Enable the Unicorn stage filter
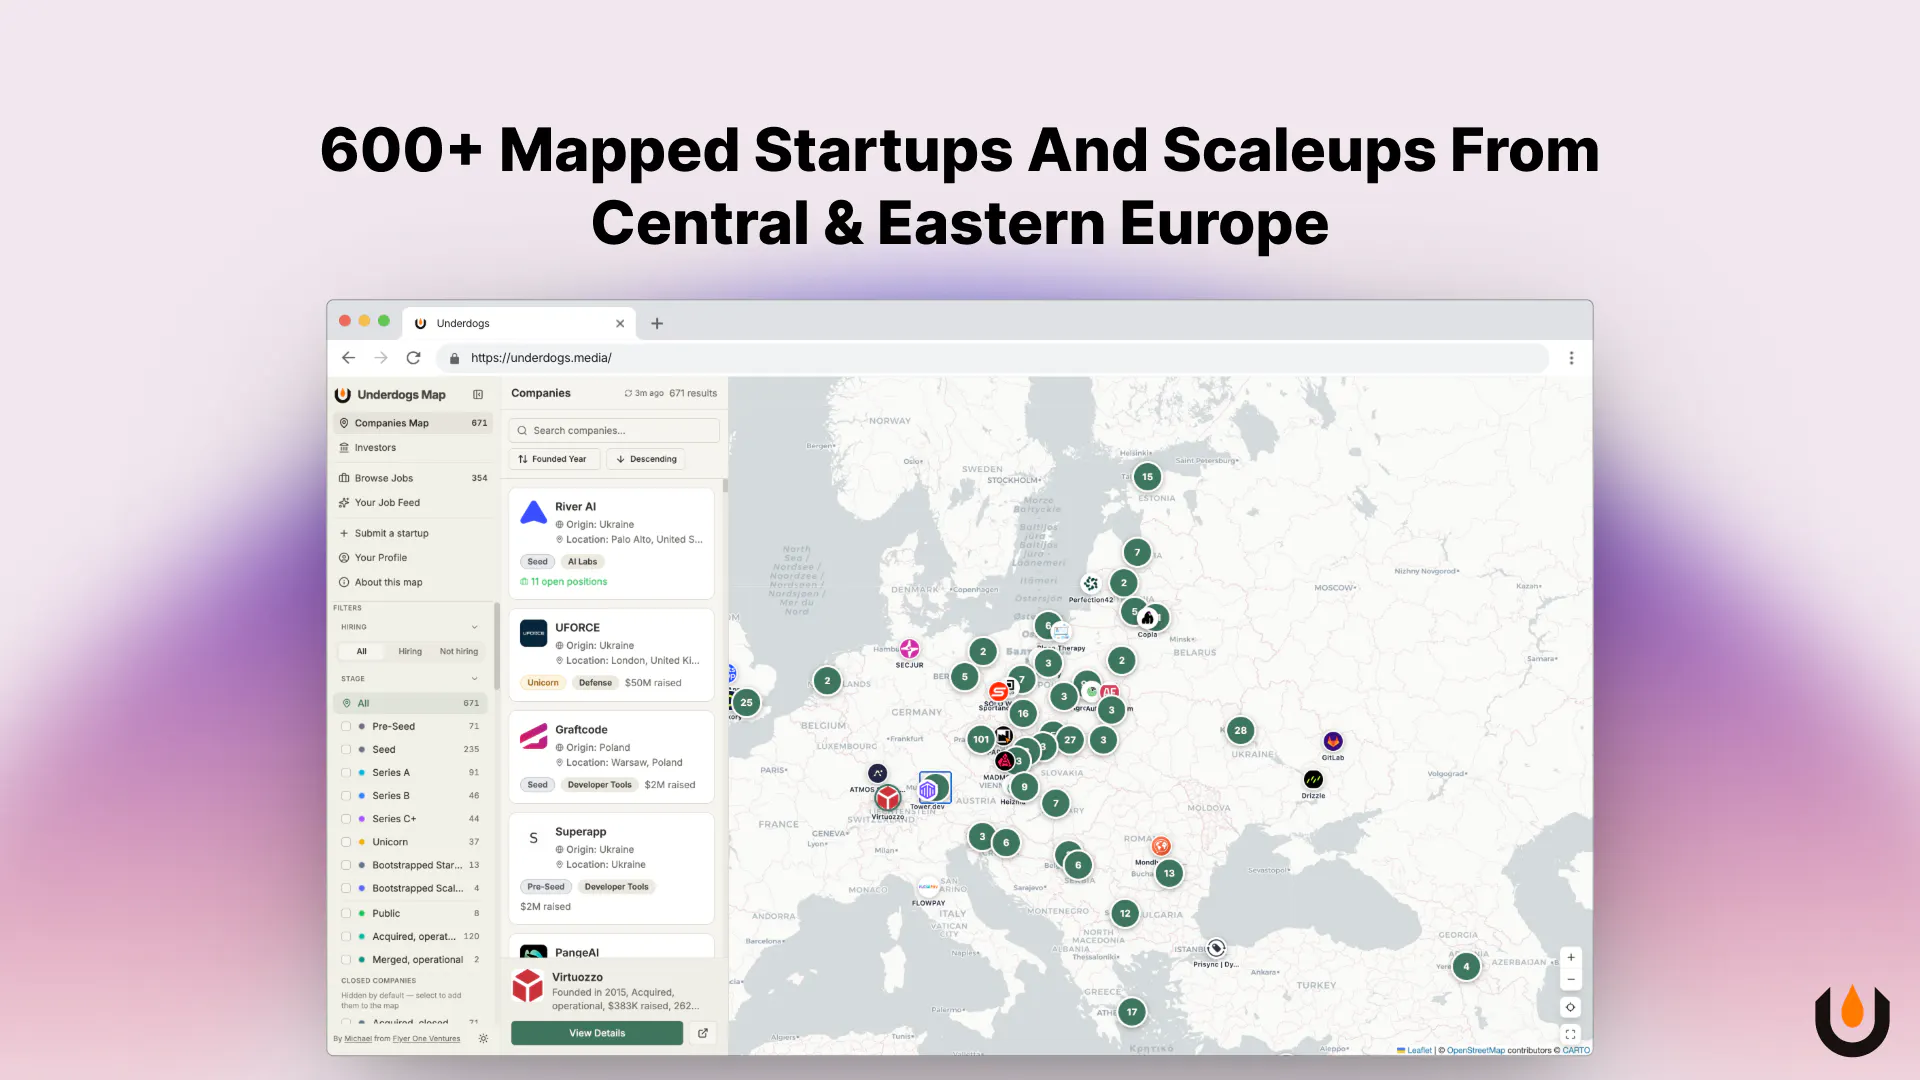 click(x=346, y=842)
